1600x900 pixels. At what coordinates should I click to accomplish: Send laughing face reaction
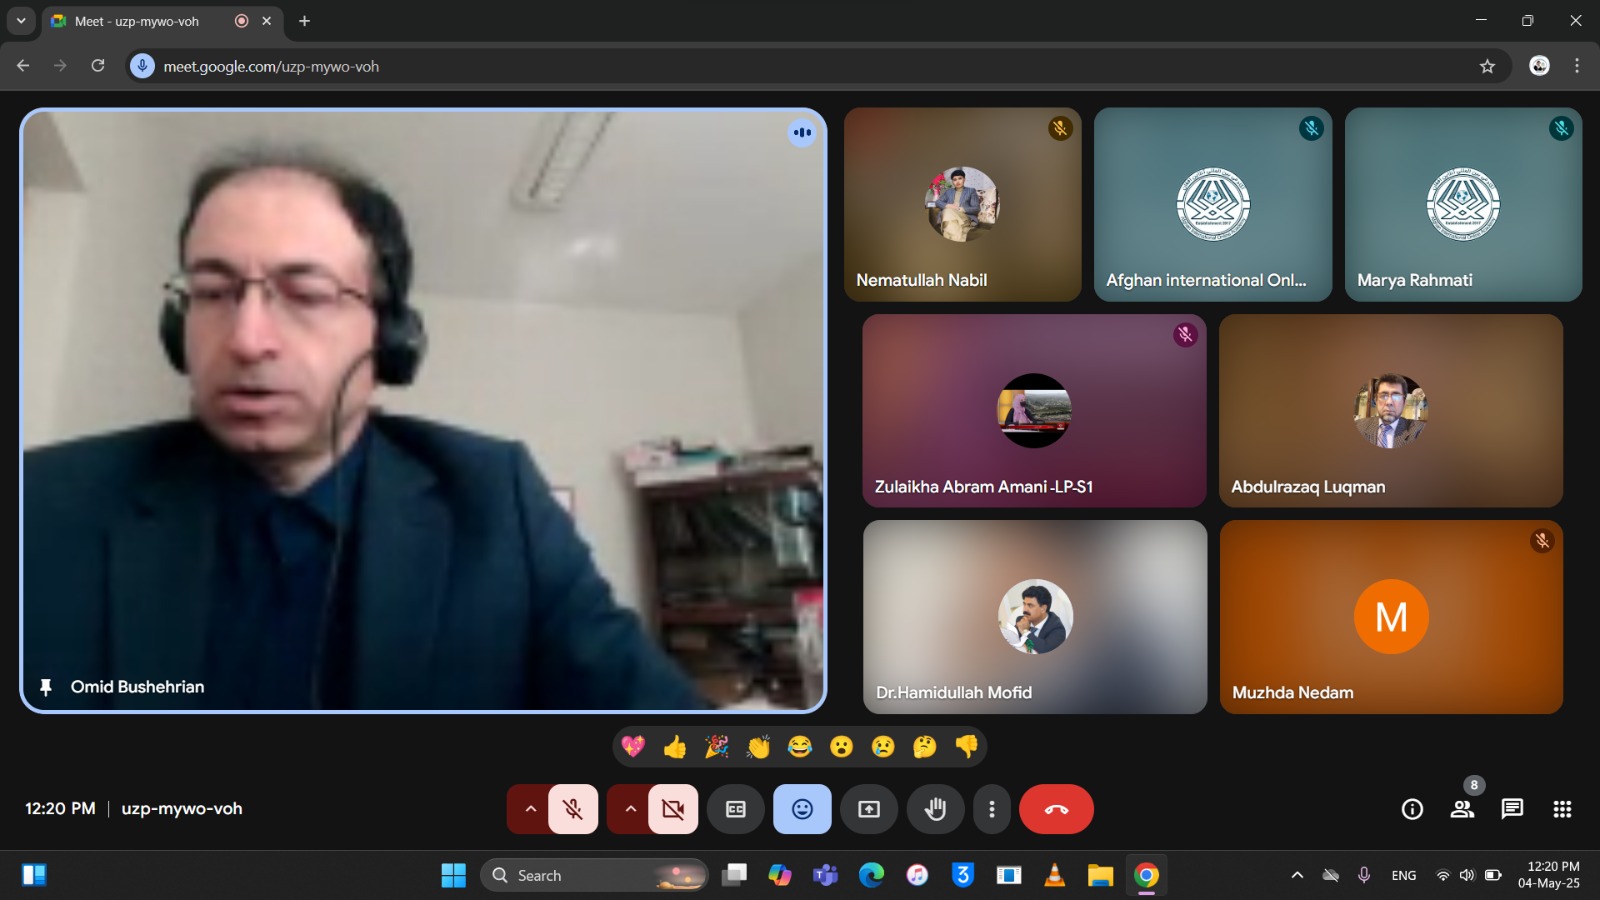tap(800, 746)
